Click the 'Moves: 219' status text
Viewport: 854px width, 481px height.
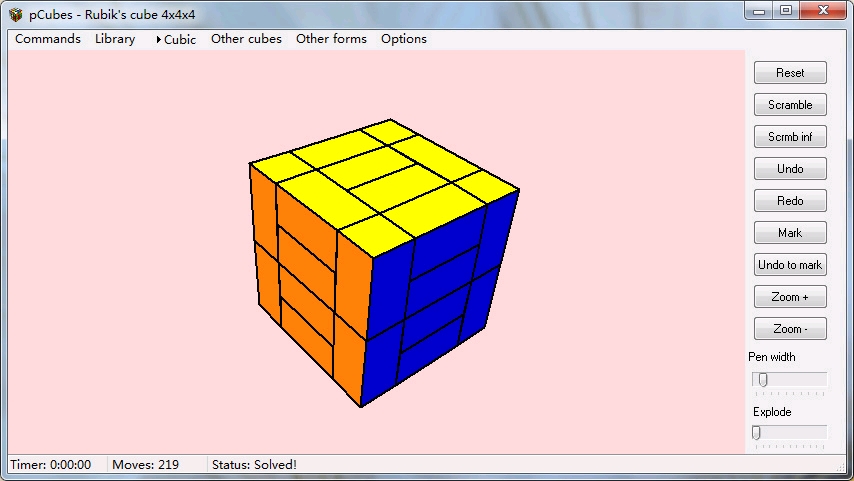click(145, 465)
